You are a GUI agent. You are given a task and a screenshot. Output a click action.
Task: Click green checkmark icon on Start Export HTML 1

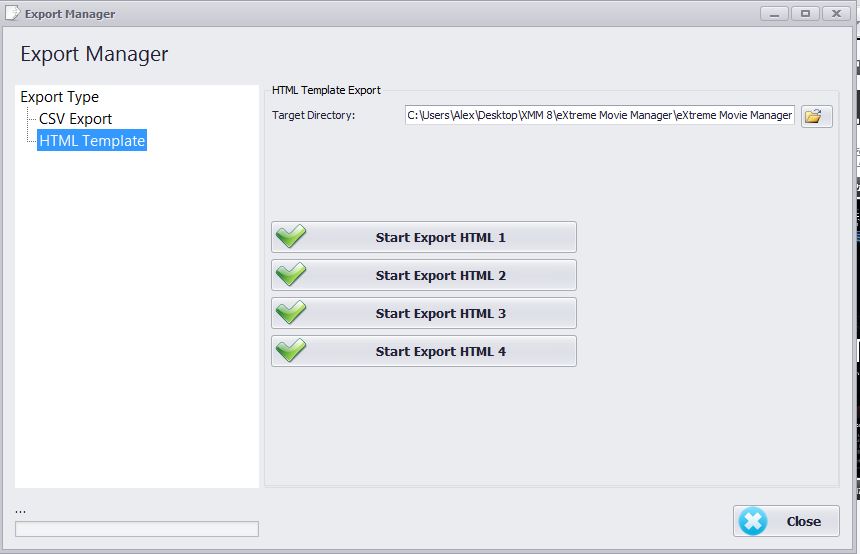pyautogui.click(x=291, y=237)
